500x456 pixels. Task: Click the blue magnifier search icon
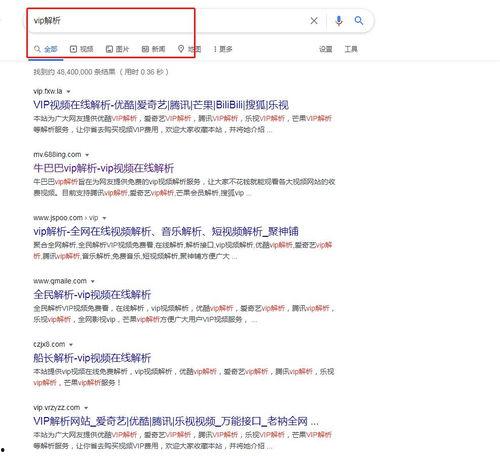[x=359, y=21]
